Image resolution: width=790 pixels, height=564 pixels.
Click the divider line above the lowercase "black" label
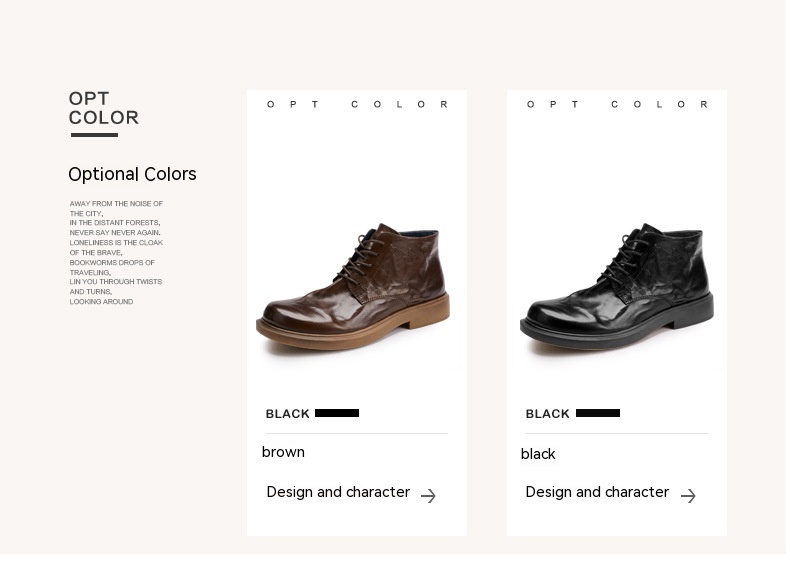(616, 433)
